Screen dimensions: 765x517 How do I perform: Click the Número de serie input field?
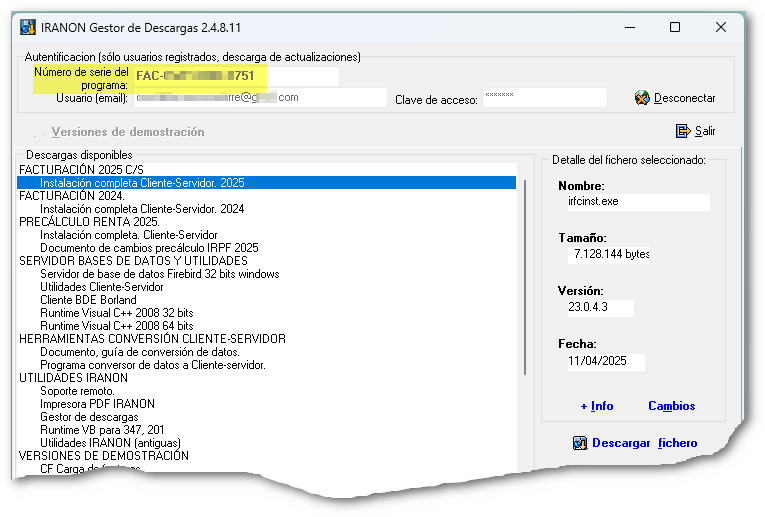point(236,76)
